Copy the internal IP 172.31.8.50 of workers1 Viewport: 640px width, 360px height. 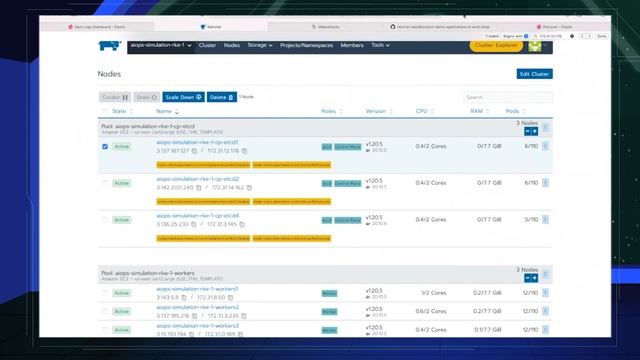pyautogui.click(x=230, y=298)
